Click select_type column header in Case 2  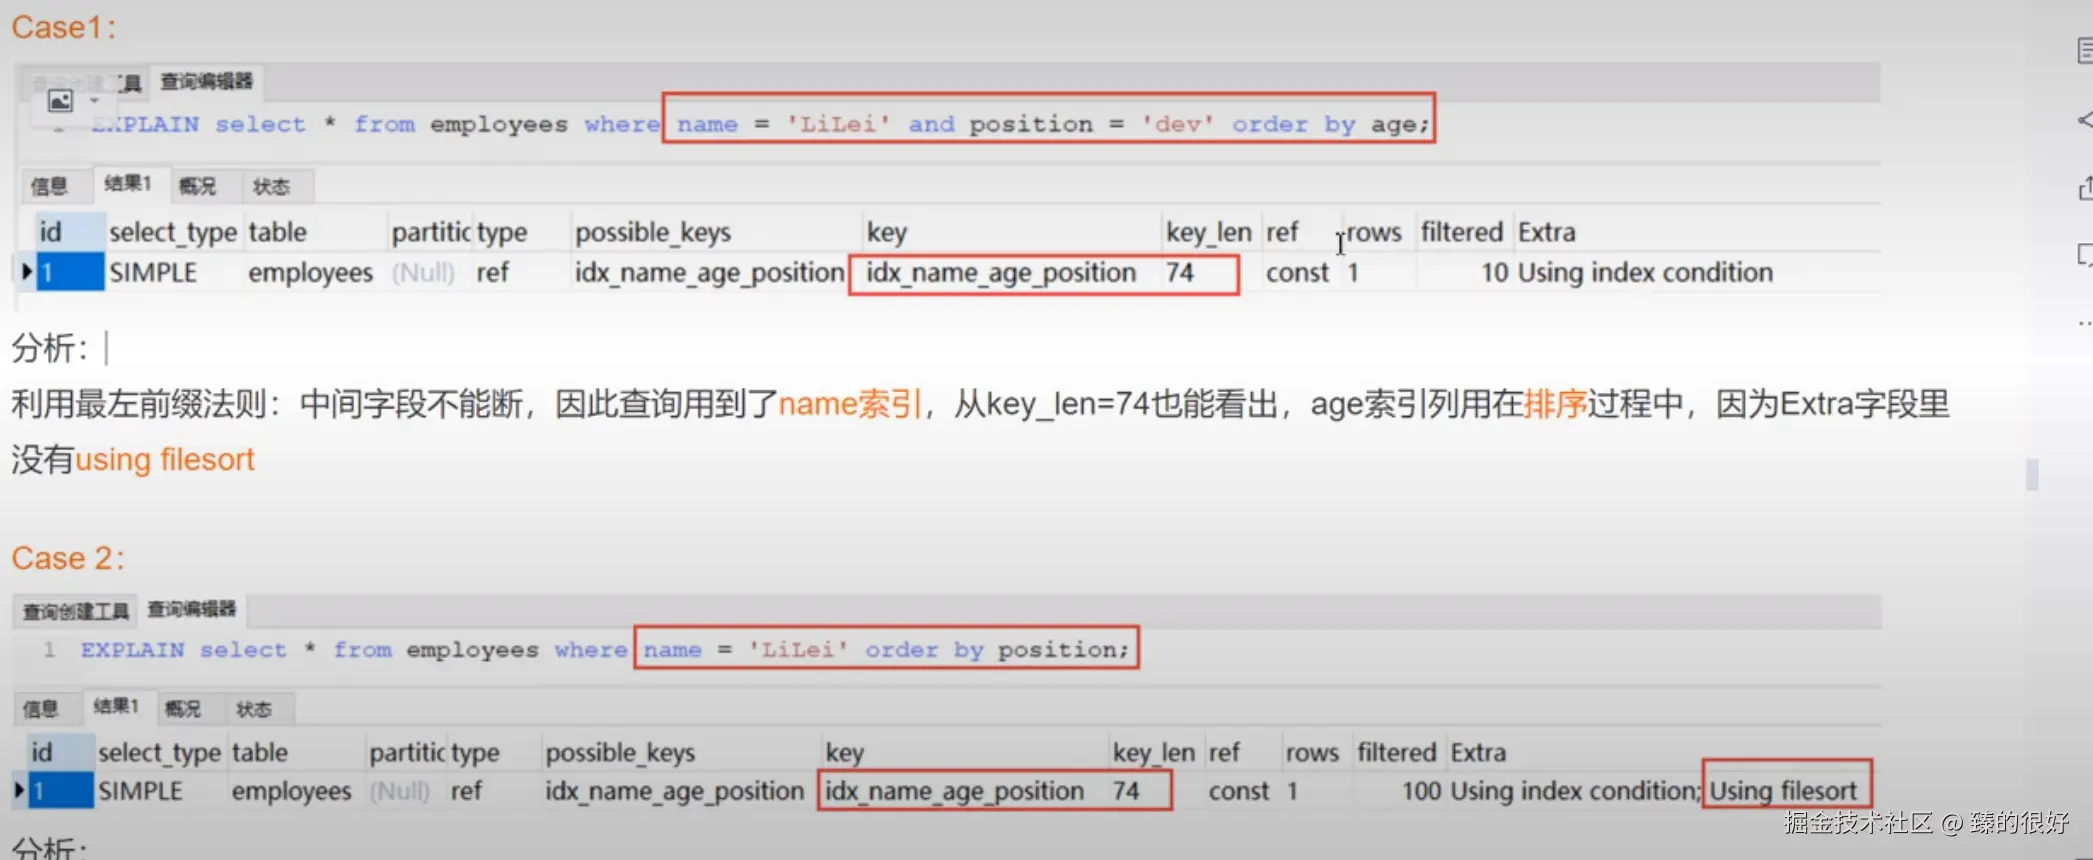[159, 752]
